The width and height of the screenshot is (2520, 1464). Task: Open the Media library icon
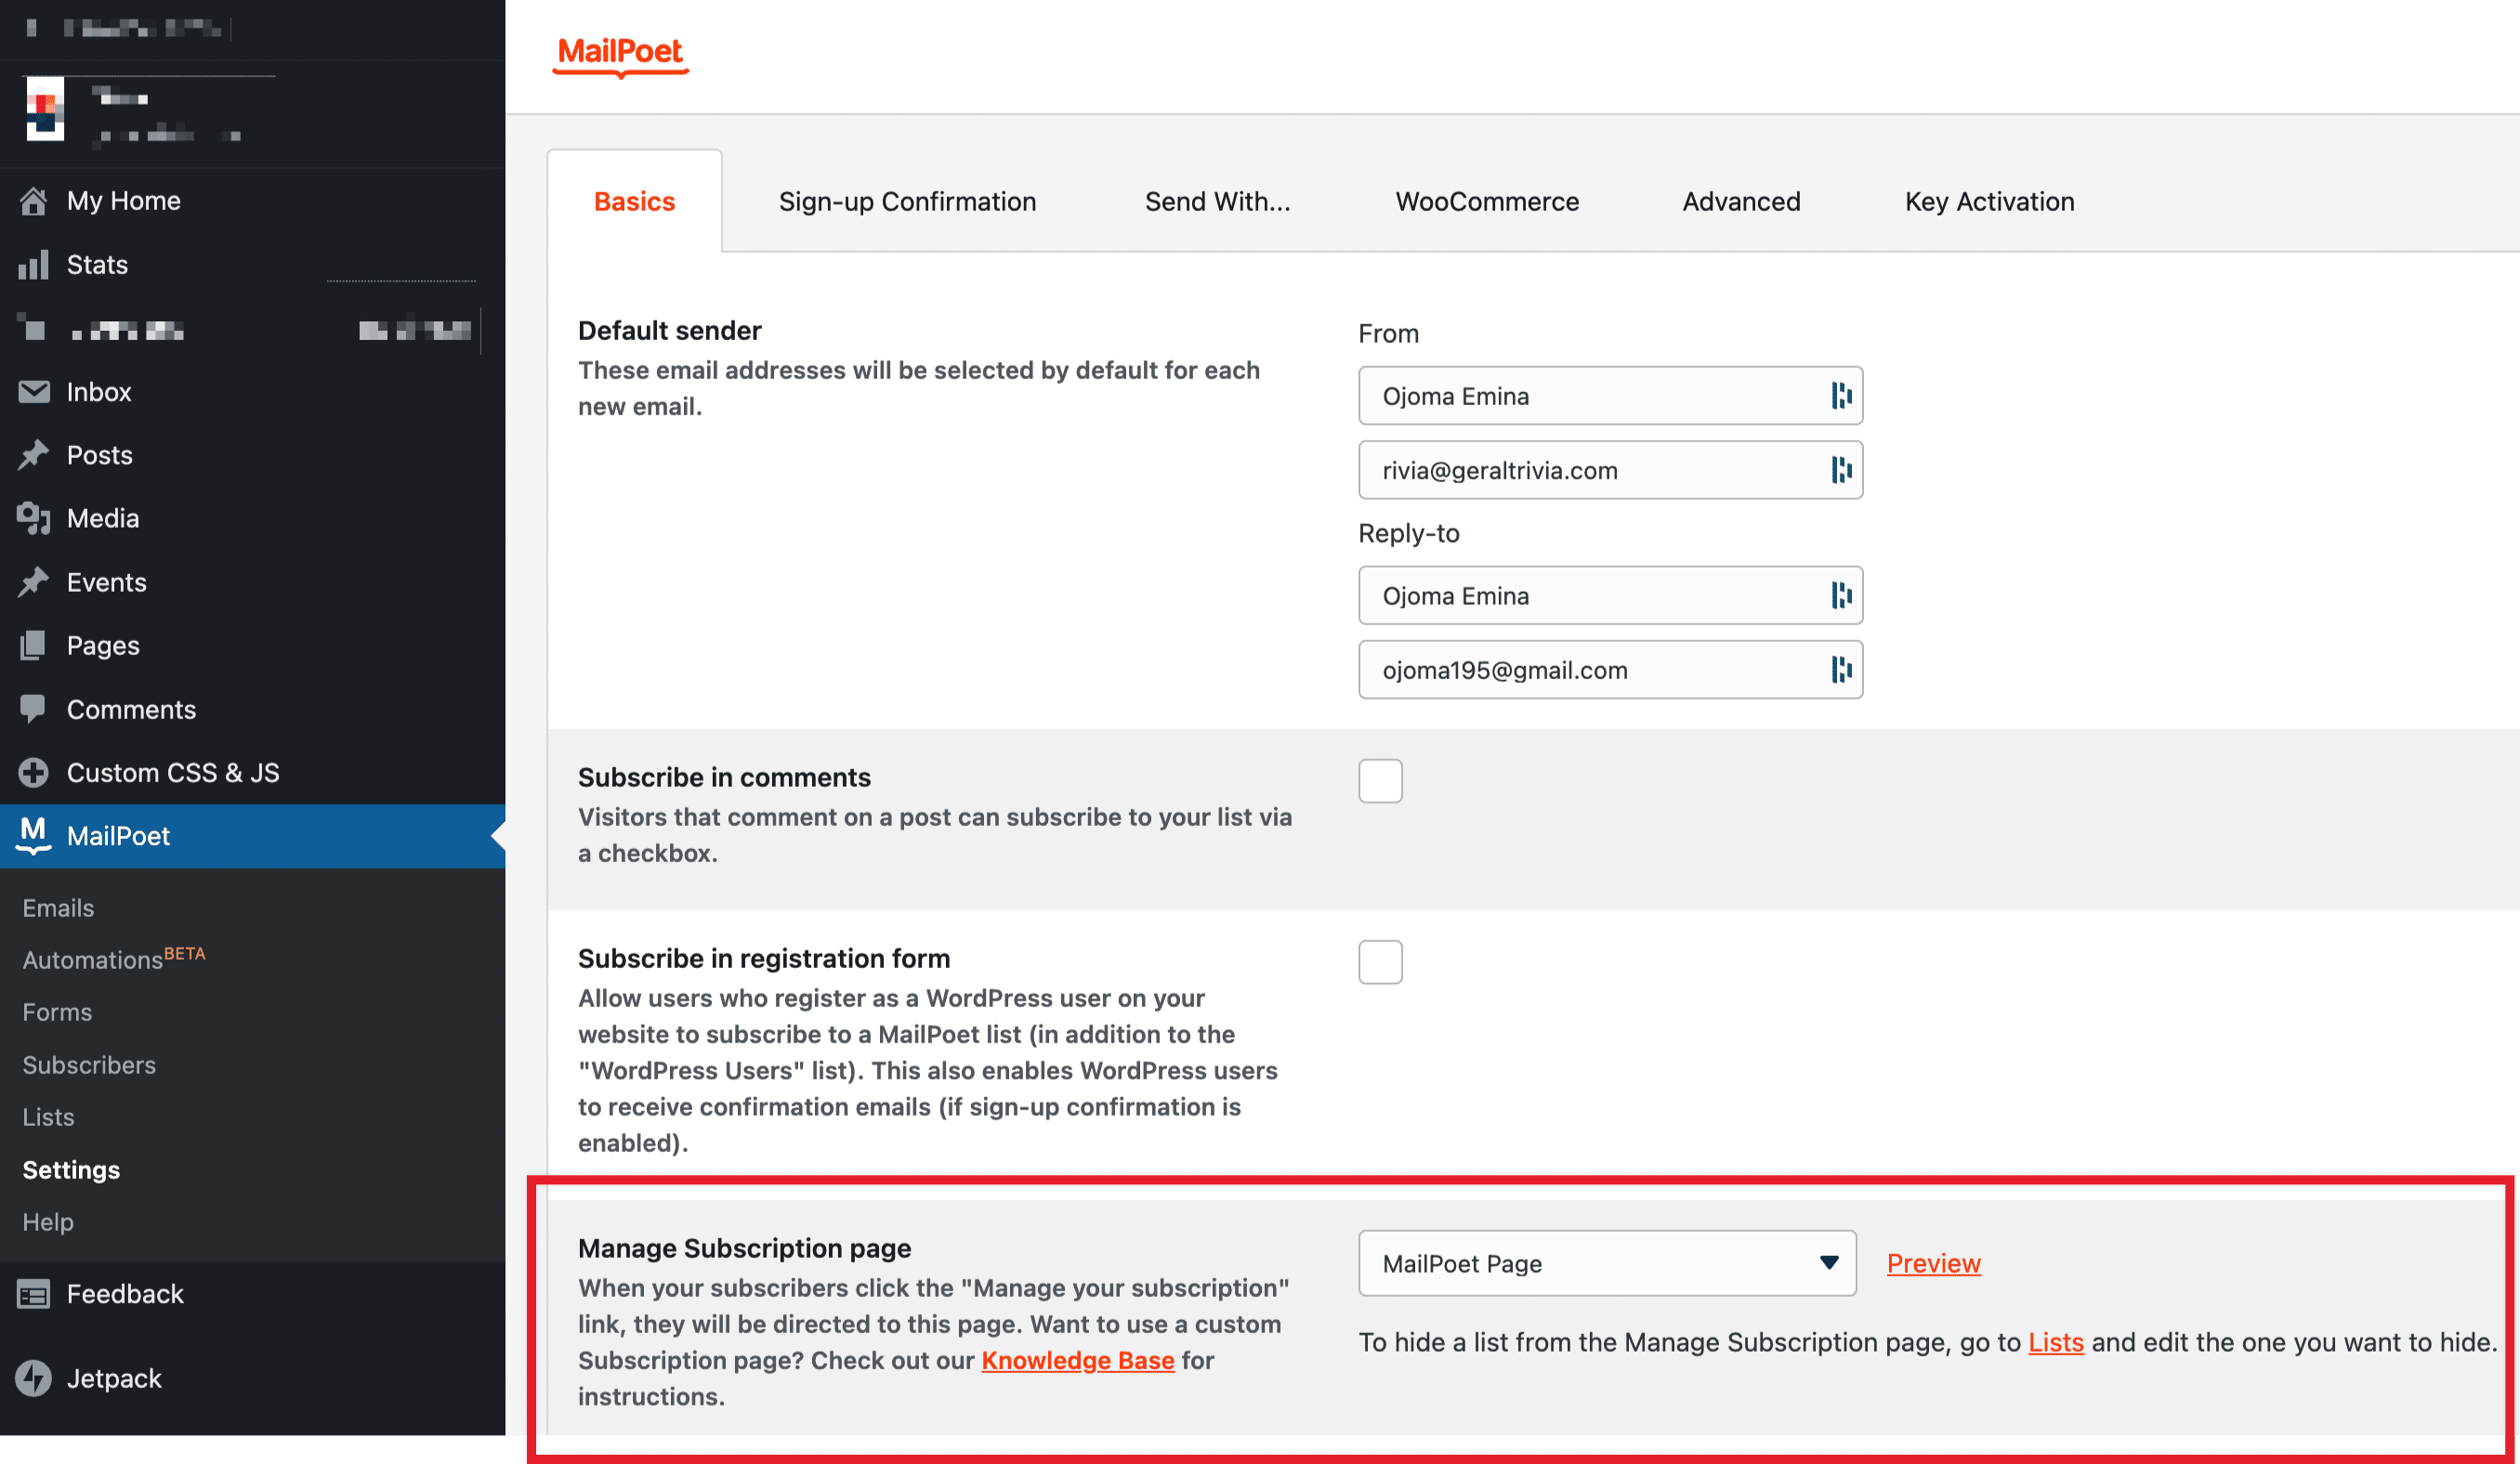tap(33, 518)
